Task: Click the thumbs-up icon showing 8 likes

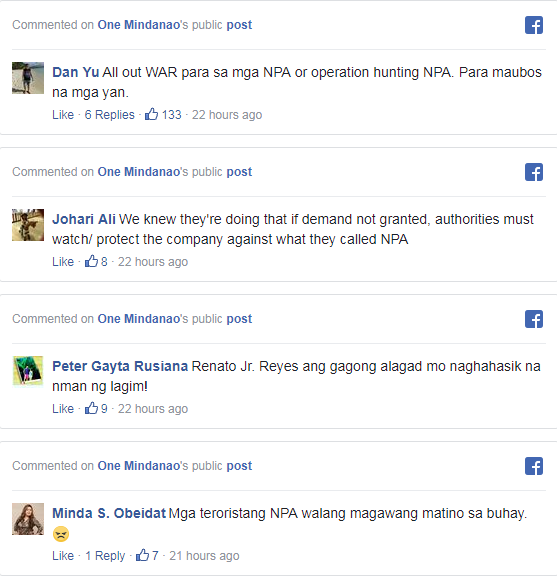Action: click(91, 261)
